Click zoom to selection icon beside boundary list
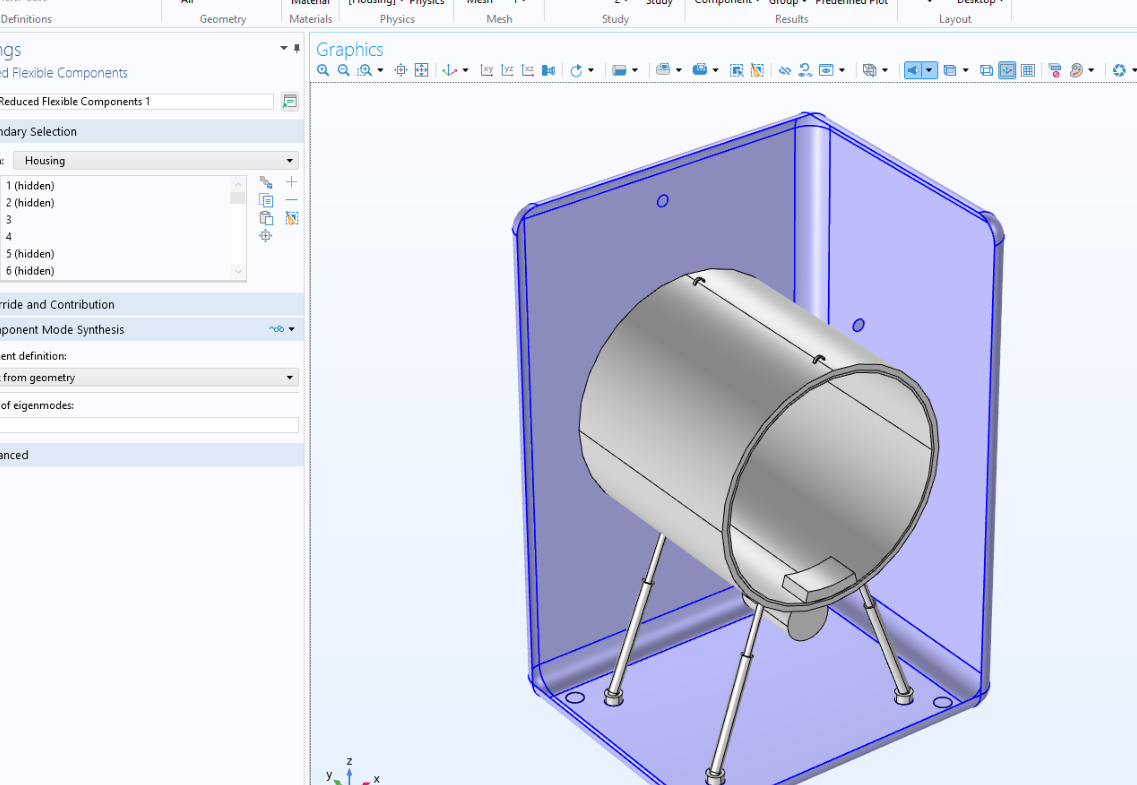This screenshot has height=785, width=1137. point(266,236)
